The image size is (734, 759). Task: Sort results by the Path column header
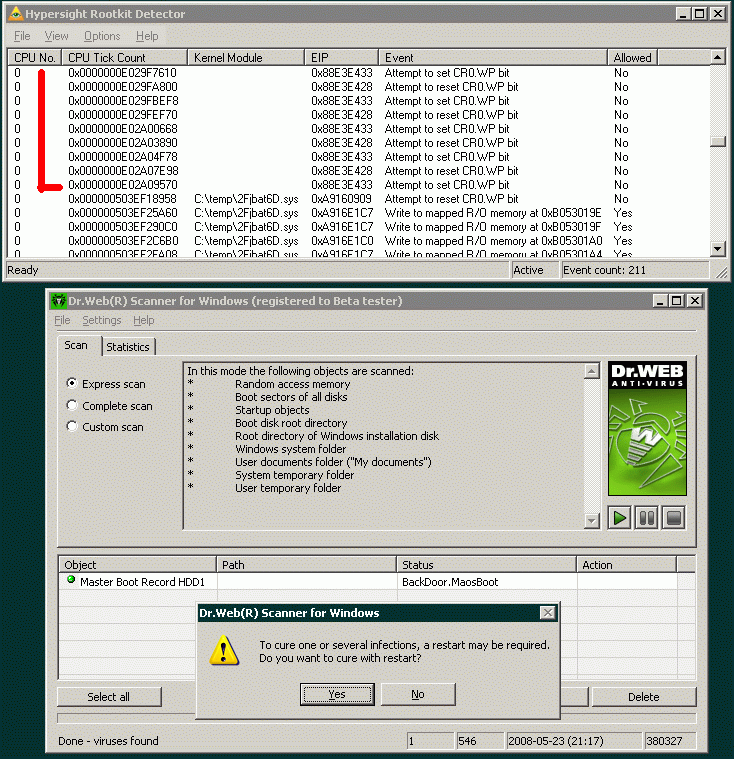tap(306, 564)
